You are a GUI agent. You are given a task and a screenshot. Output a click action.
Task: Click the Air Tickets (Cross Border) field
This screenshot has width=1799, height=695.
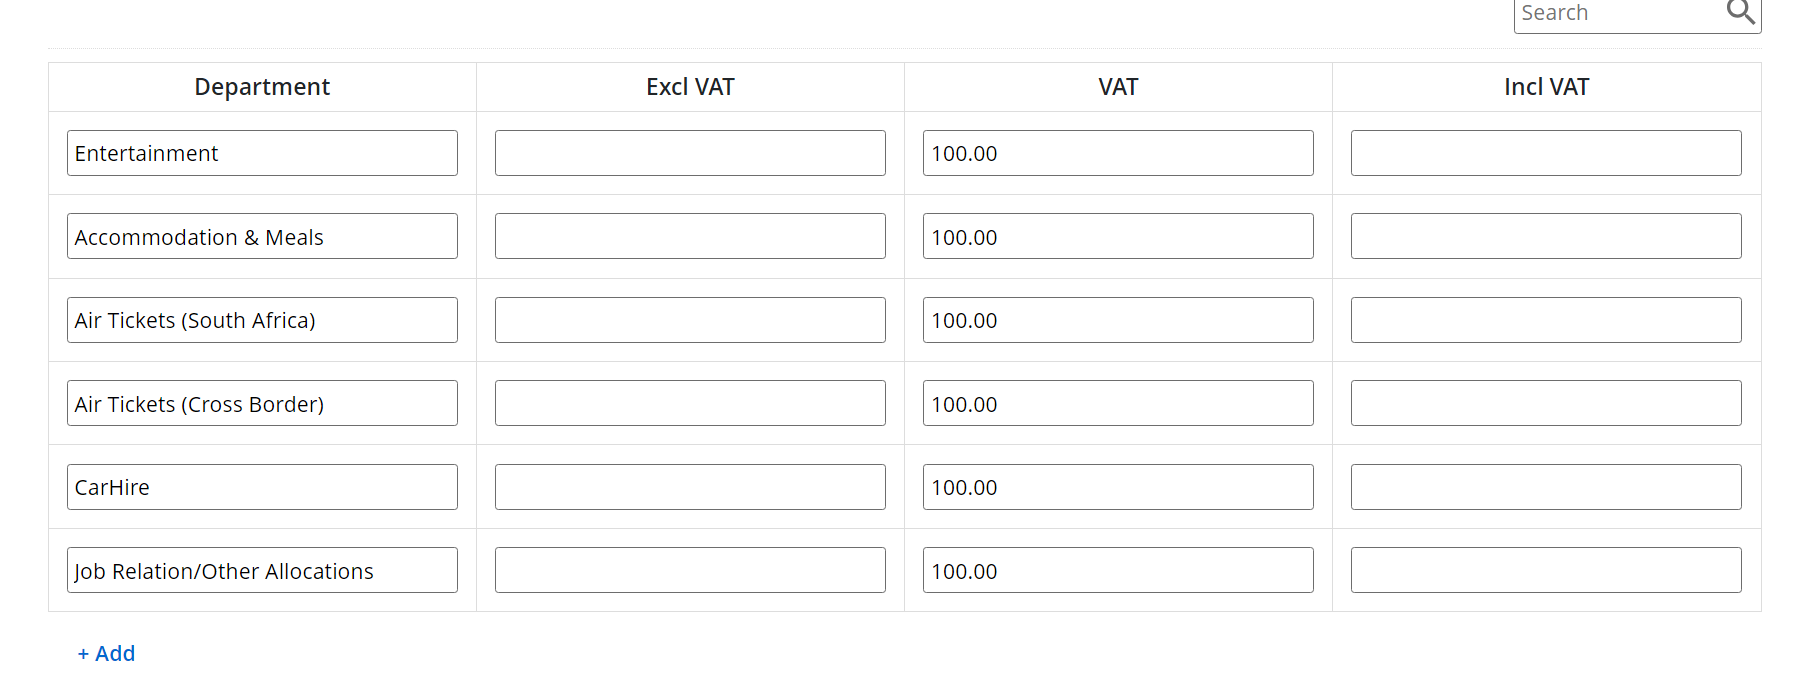(262, 404)
